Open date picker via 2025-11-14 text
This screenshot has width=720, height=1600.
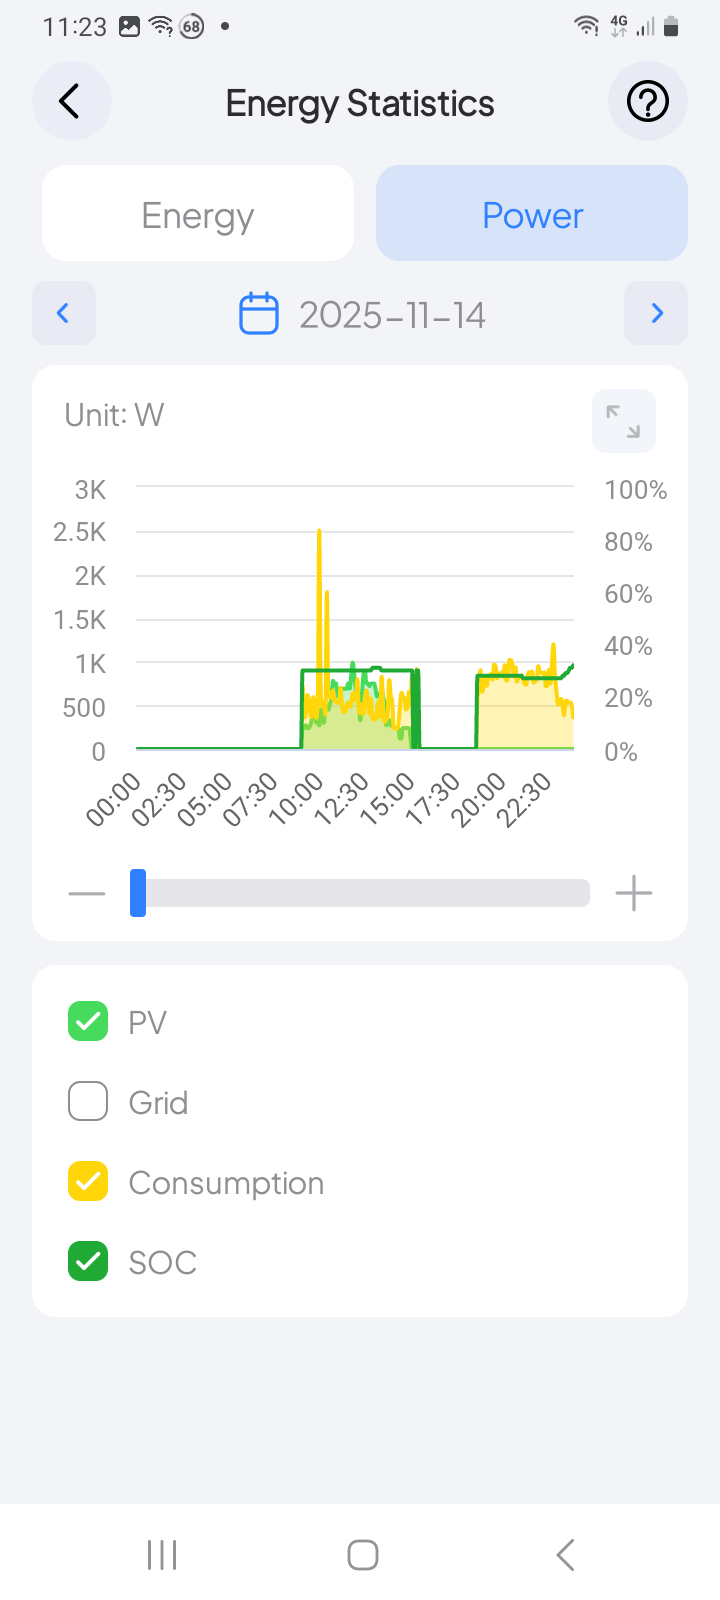coord(392,315)
